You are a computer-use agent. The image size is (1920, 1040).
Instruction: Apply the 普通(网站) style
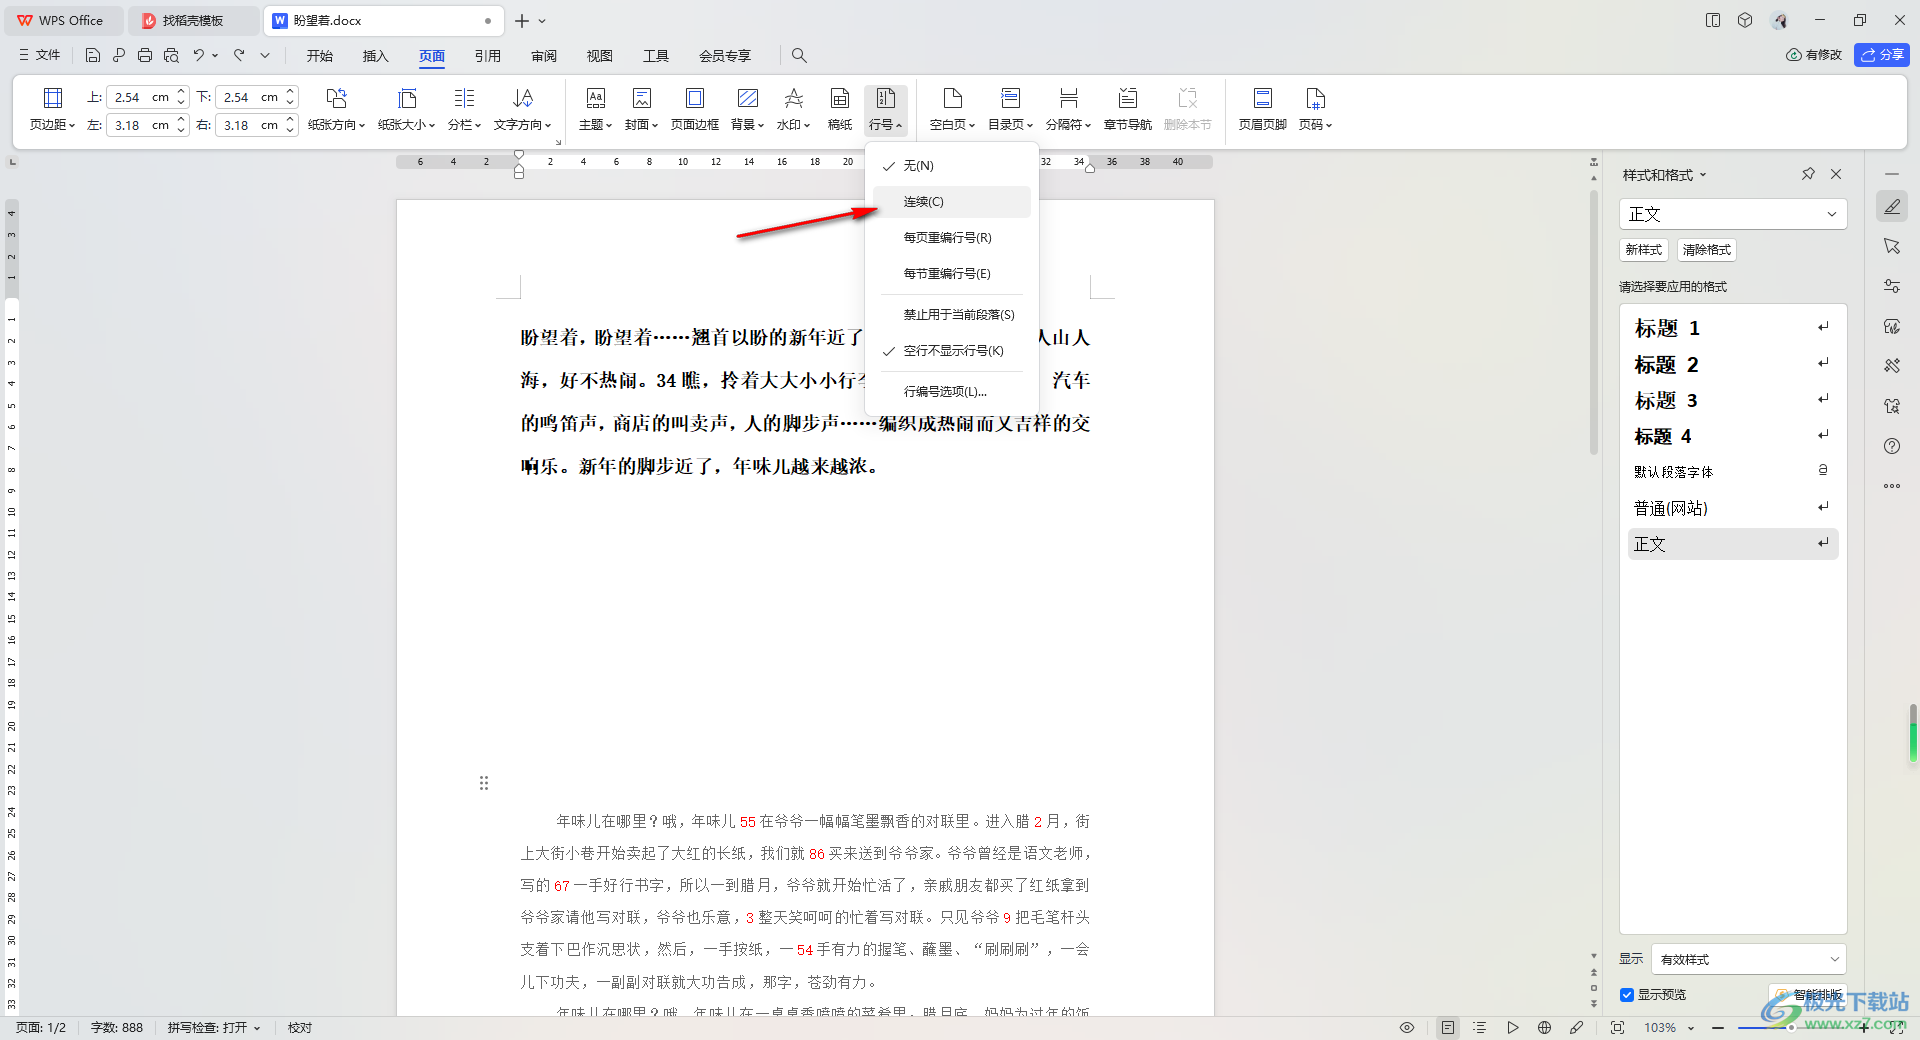click(x=1733, y=508)
